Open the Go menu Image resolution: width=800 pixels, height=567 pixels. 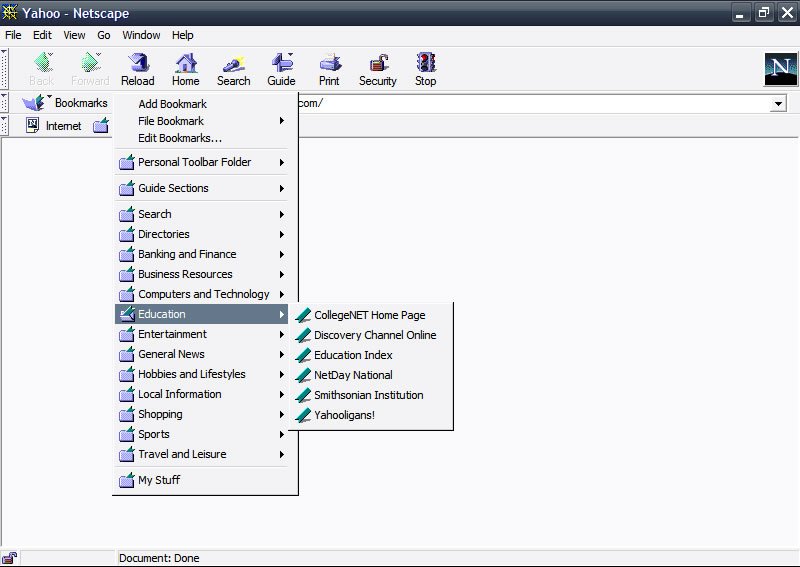[x=104, y=35]
